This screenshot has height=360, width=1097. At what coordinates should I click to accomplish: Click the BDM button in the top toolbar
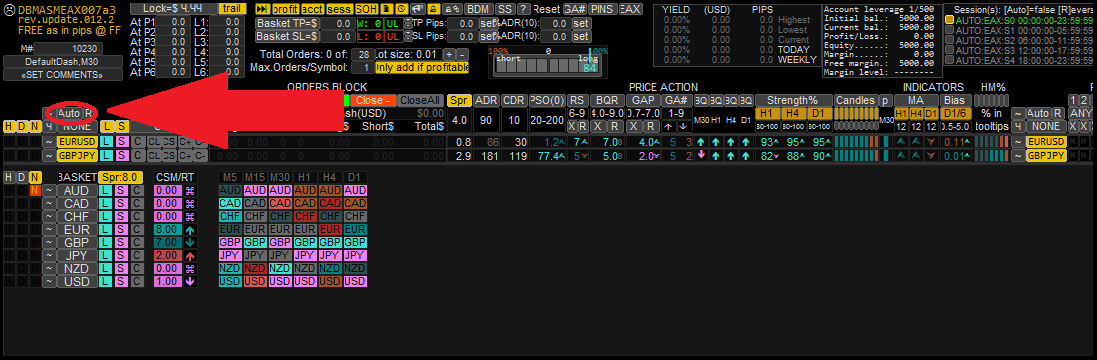[x=479, y=9]
